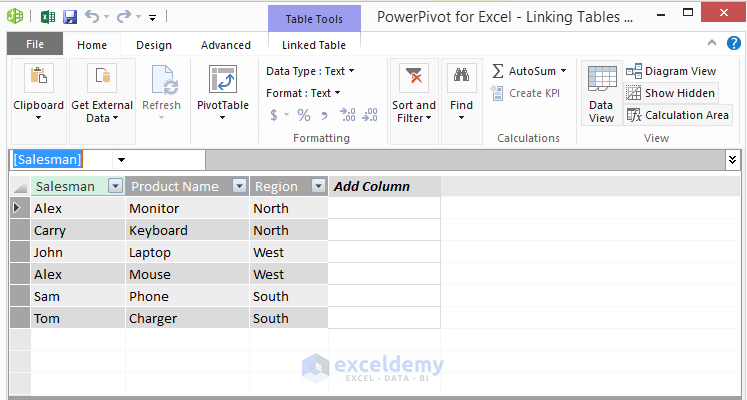747x400 pixels.
Task: Collapse the ribbon with caret icon
Action: tap(712, 43)
